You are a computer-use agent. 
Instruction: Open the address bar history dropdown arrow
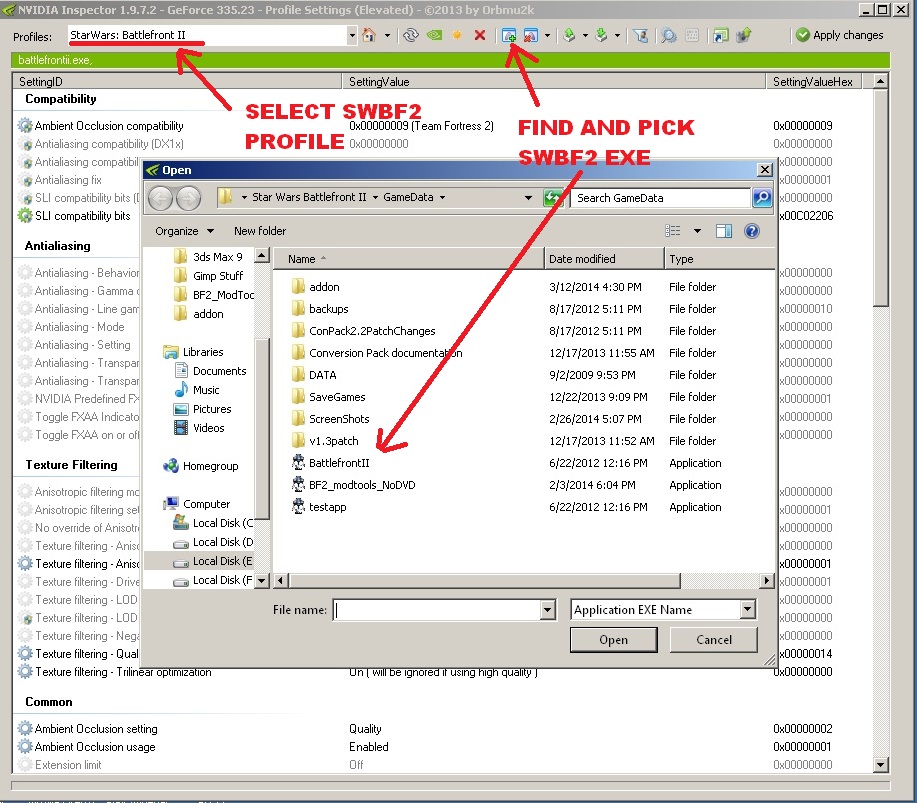(x=528, y=198)
